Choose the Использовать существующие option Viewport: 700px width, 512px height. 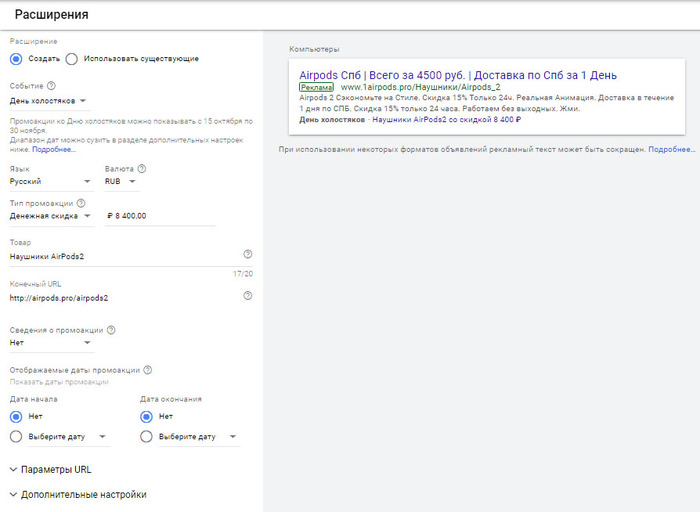[x=72, y=58]
